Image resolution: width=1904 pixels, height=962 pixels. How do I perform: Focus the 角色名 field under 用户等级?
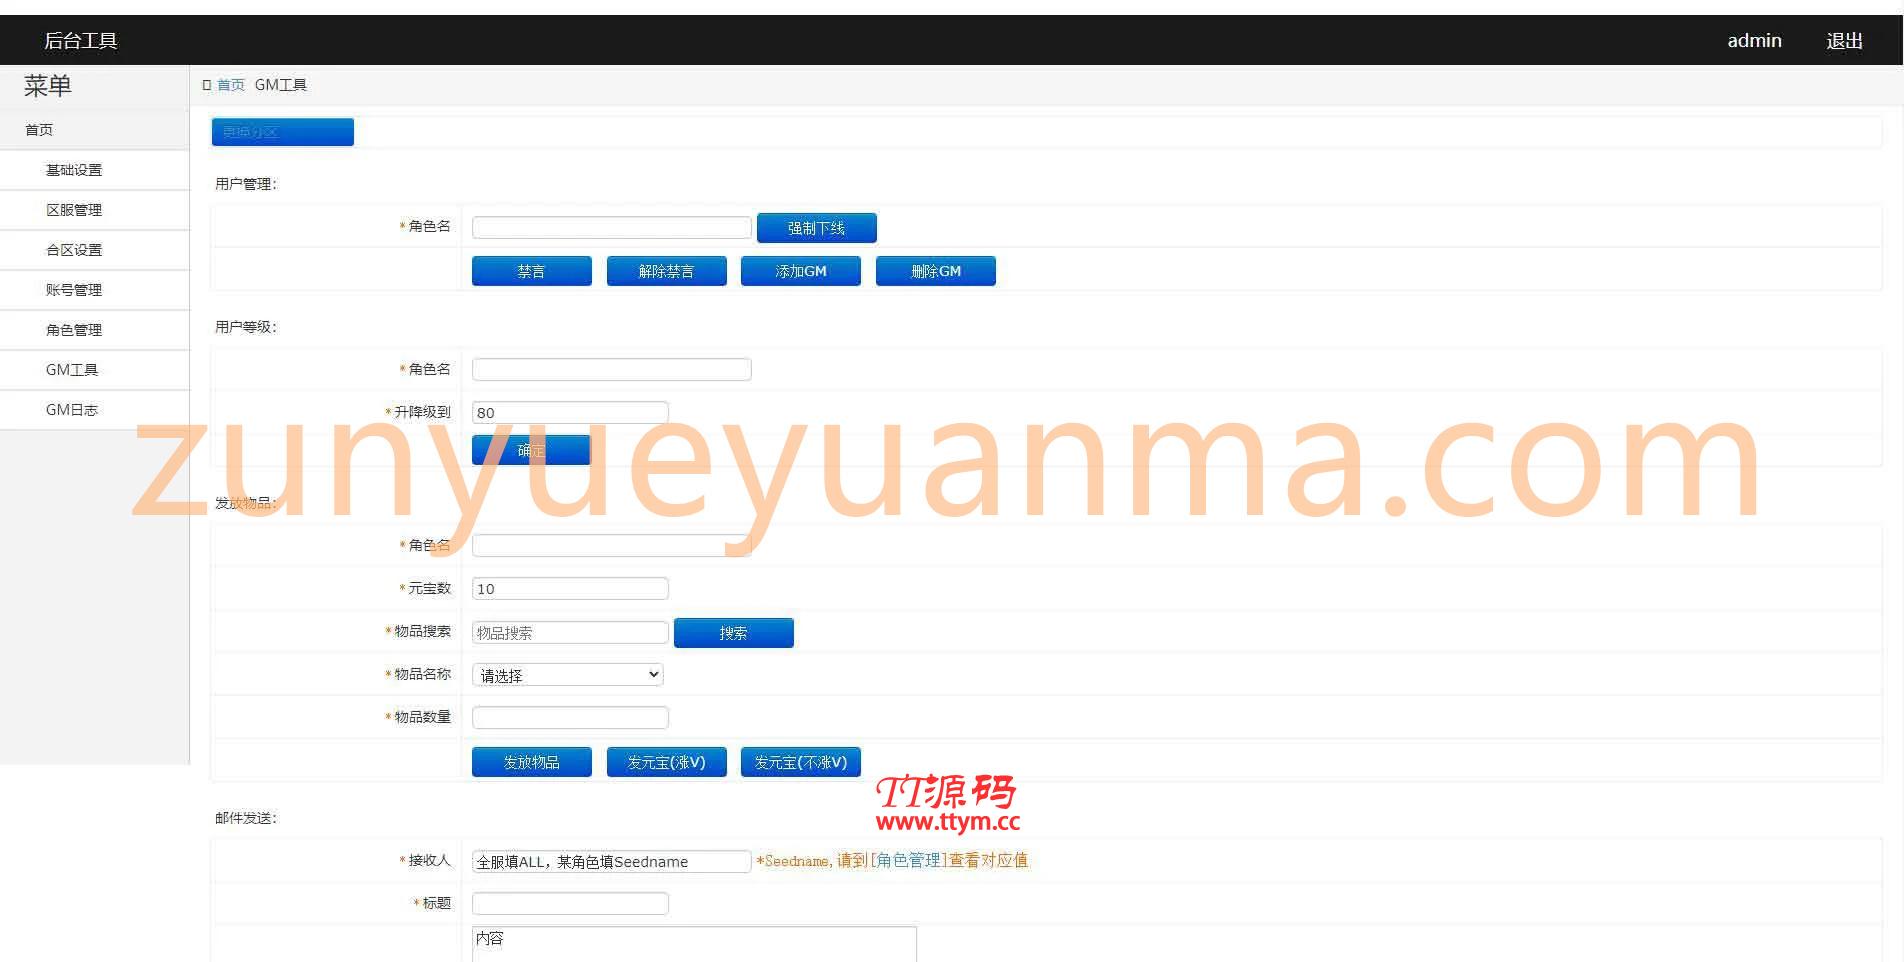click(612, 370)
